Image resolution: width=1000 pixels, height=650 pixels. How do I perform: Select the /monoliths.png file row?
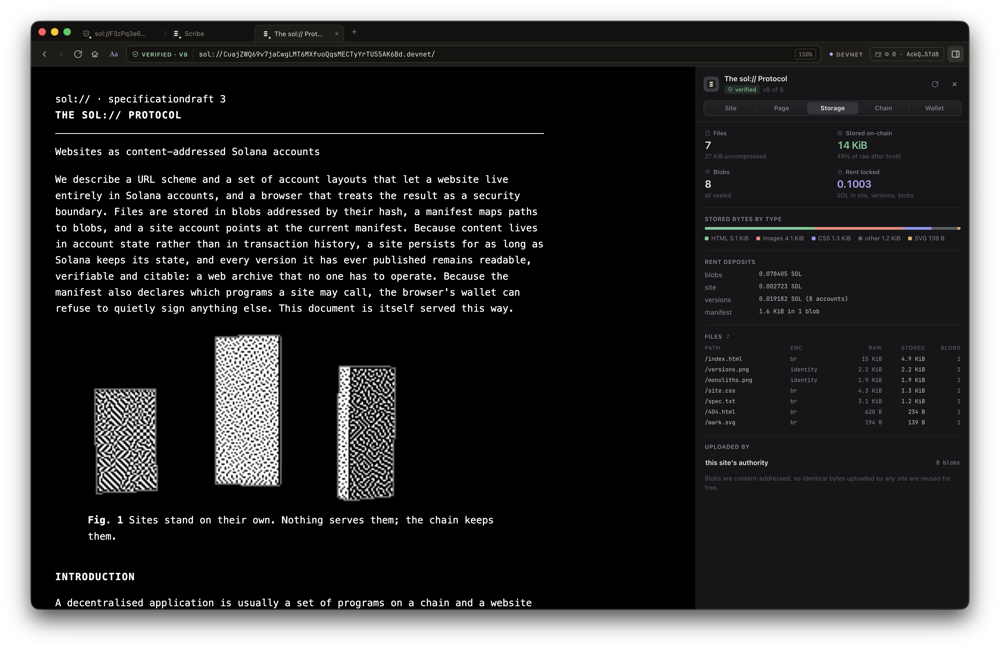pyautogui.click(x=832, y=380)
